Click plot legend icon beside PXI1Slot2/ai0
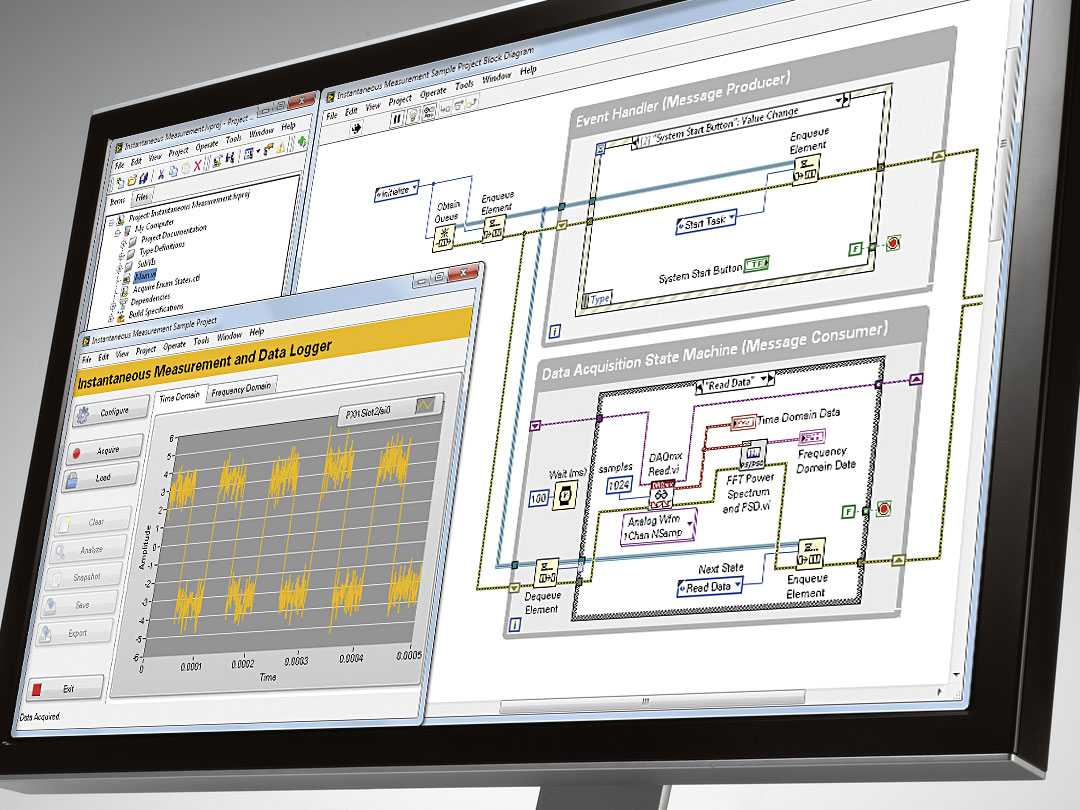1080x810 pixels. 426,404
